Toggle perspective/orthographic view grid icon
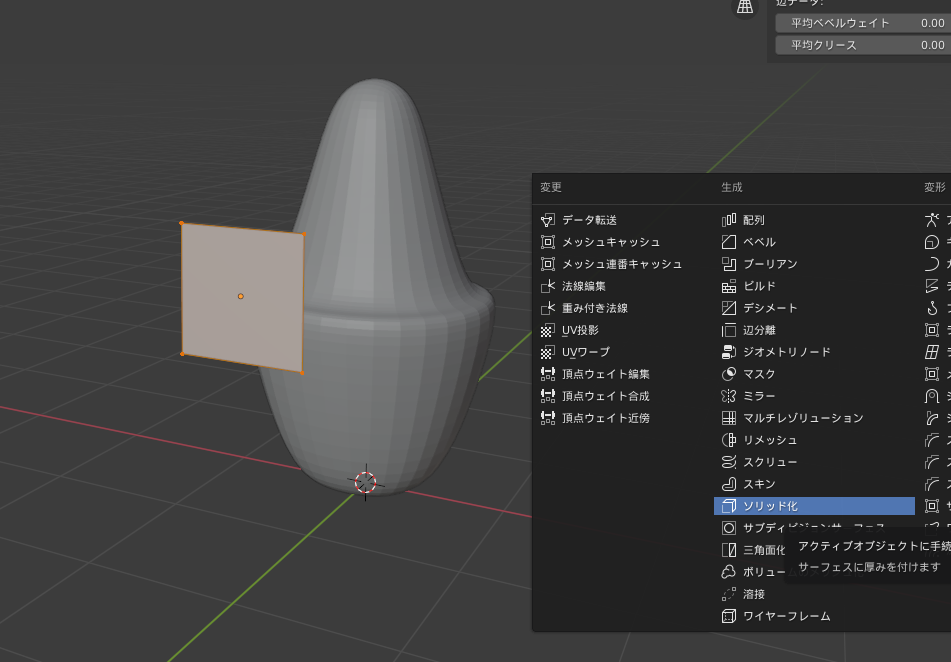This screenshot has width=951, height=662. pos(745,7)
